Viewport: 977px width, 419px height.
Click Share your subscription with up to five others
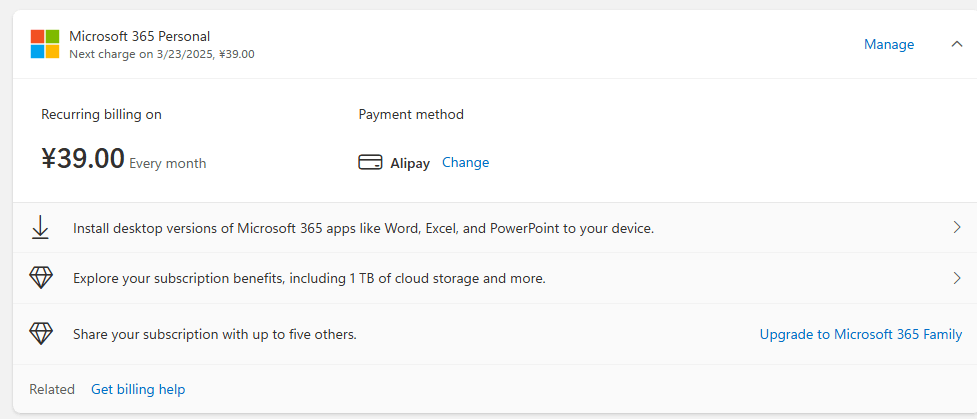(215, 334)
